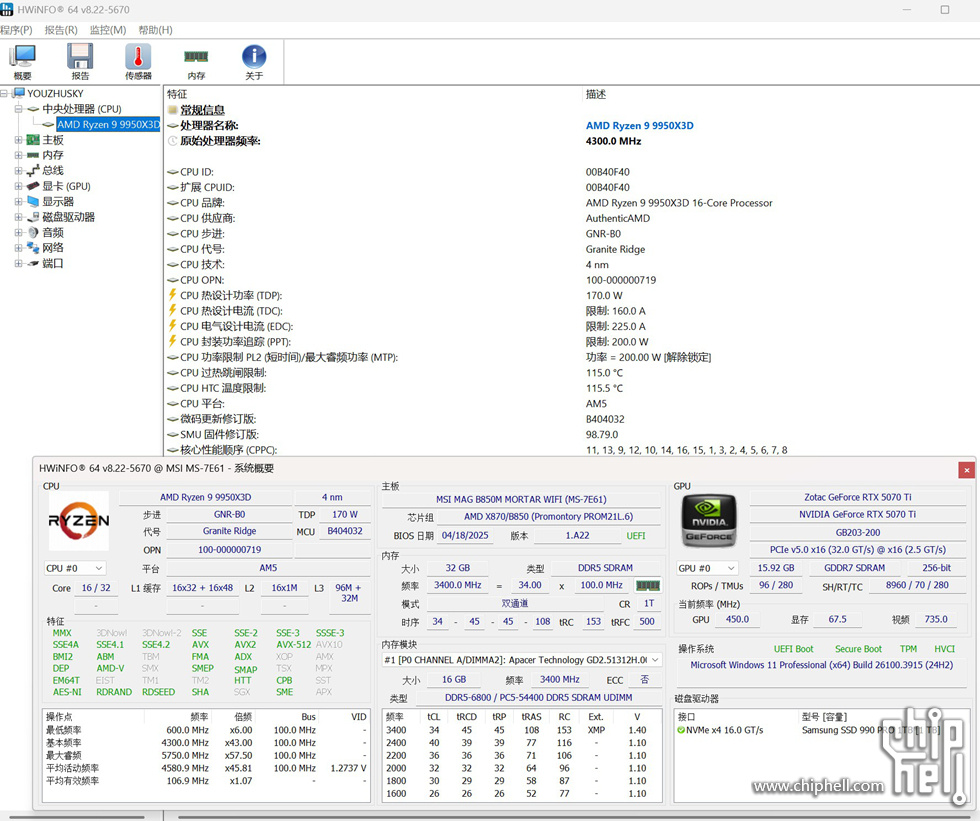The image size is (980, 821).
Task: Open the 概要 summary toolbar icon
Action: tap(22, 62)
